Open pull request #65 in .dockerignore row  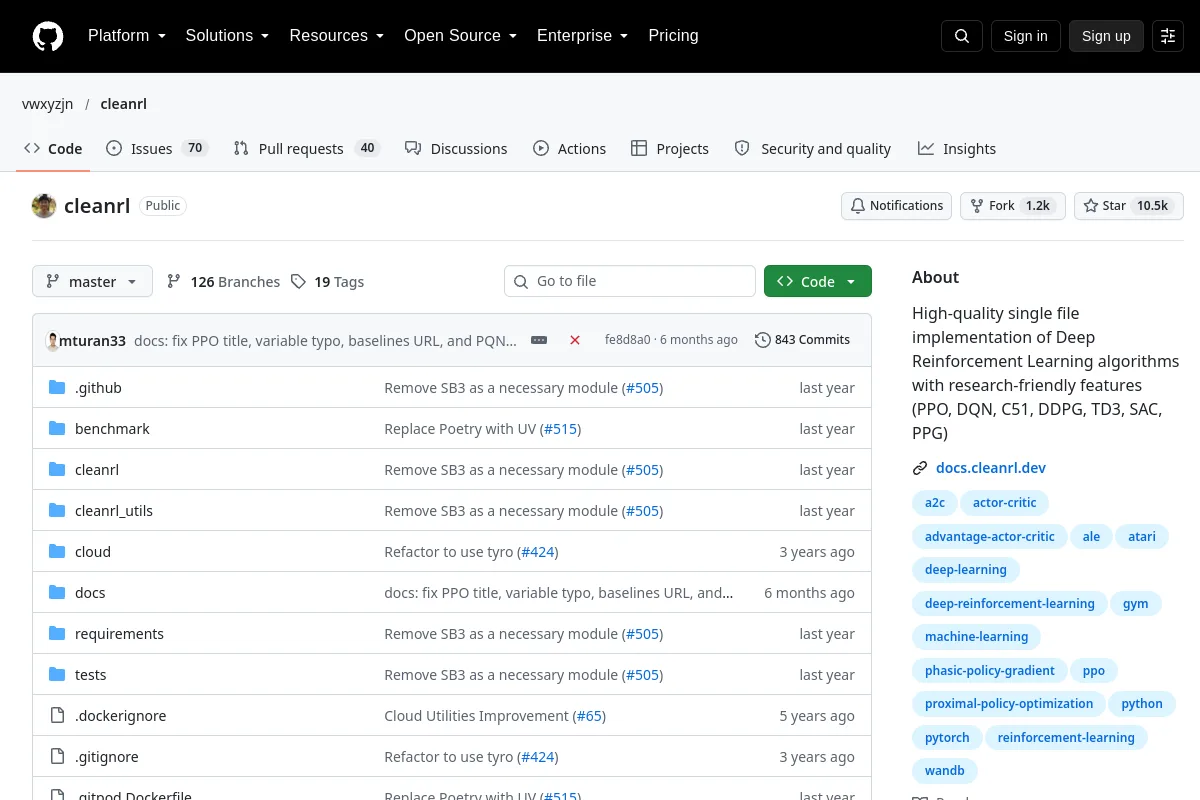pos(589,716)
